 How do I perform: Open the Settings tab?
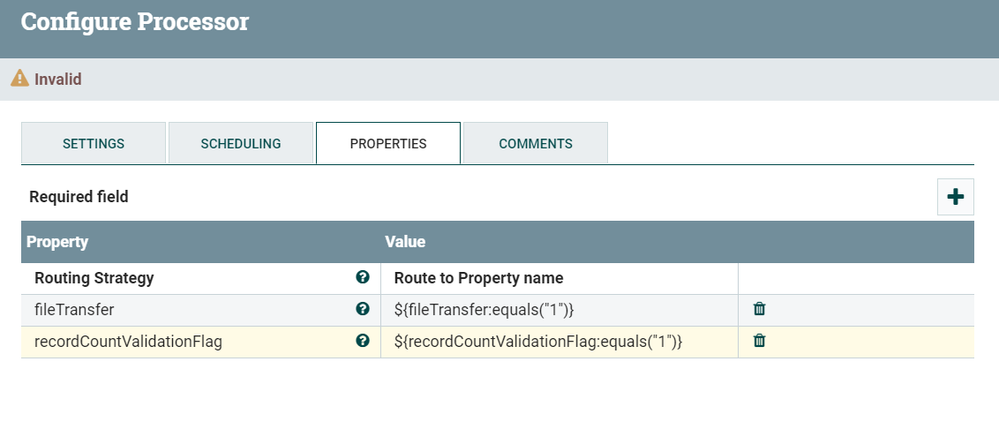94,143
